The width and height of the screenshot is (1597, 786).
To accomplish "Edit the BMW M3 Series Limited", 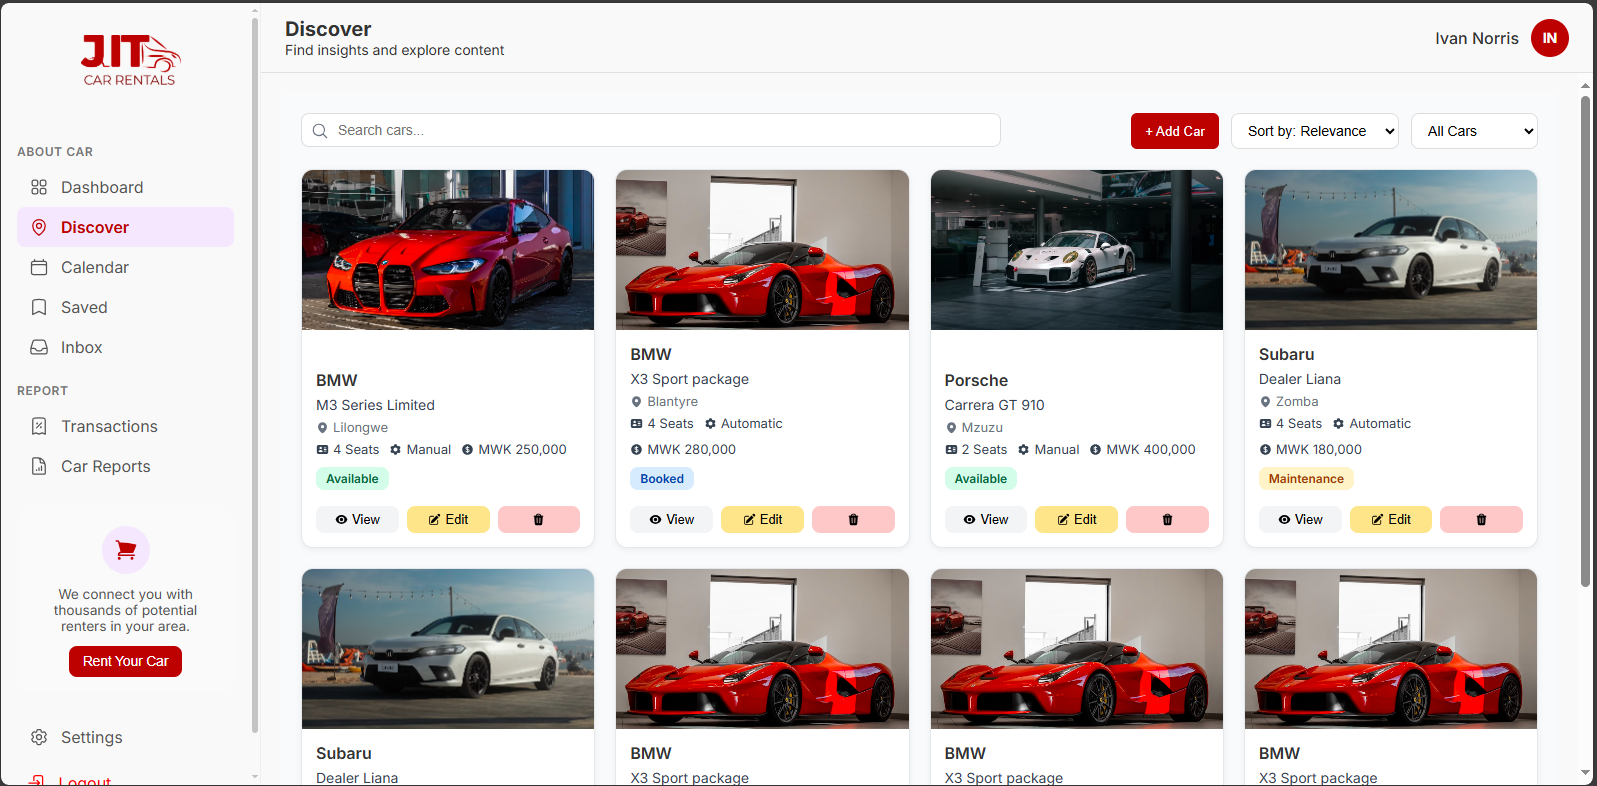I will pos(448,520).
